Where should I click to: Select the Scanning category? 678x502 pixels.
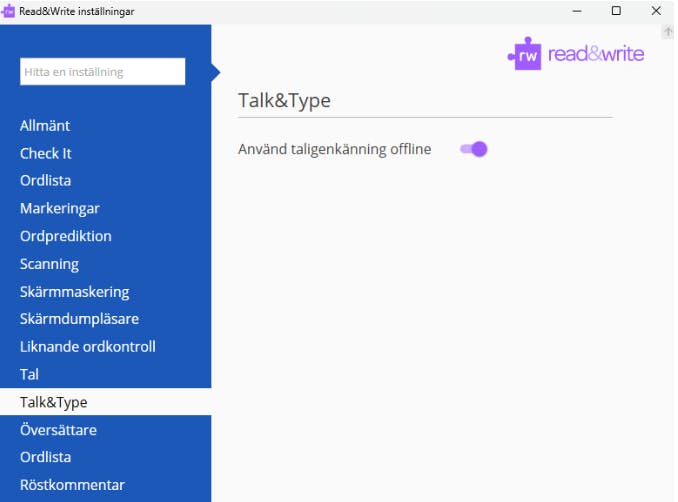49,264
